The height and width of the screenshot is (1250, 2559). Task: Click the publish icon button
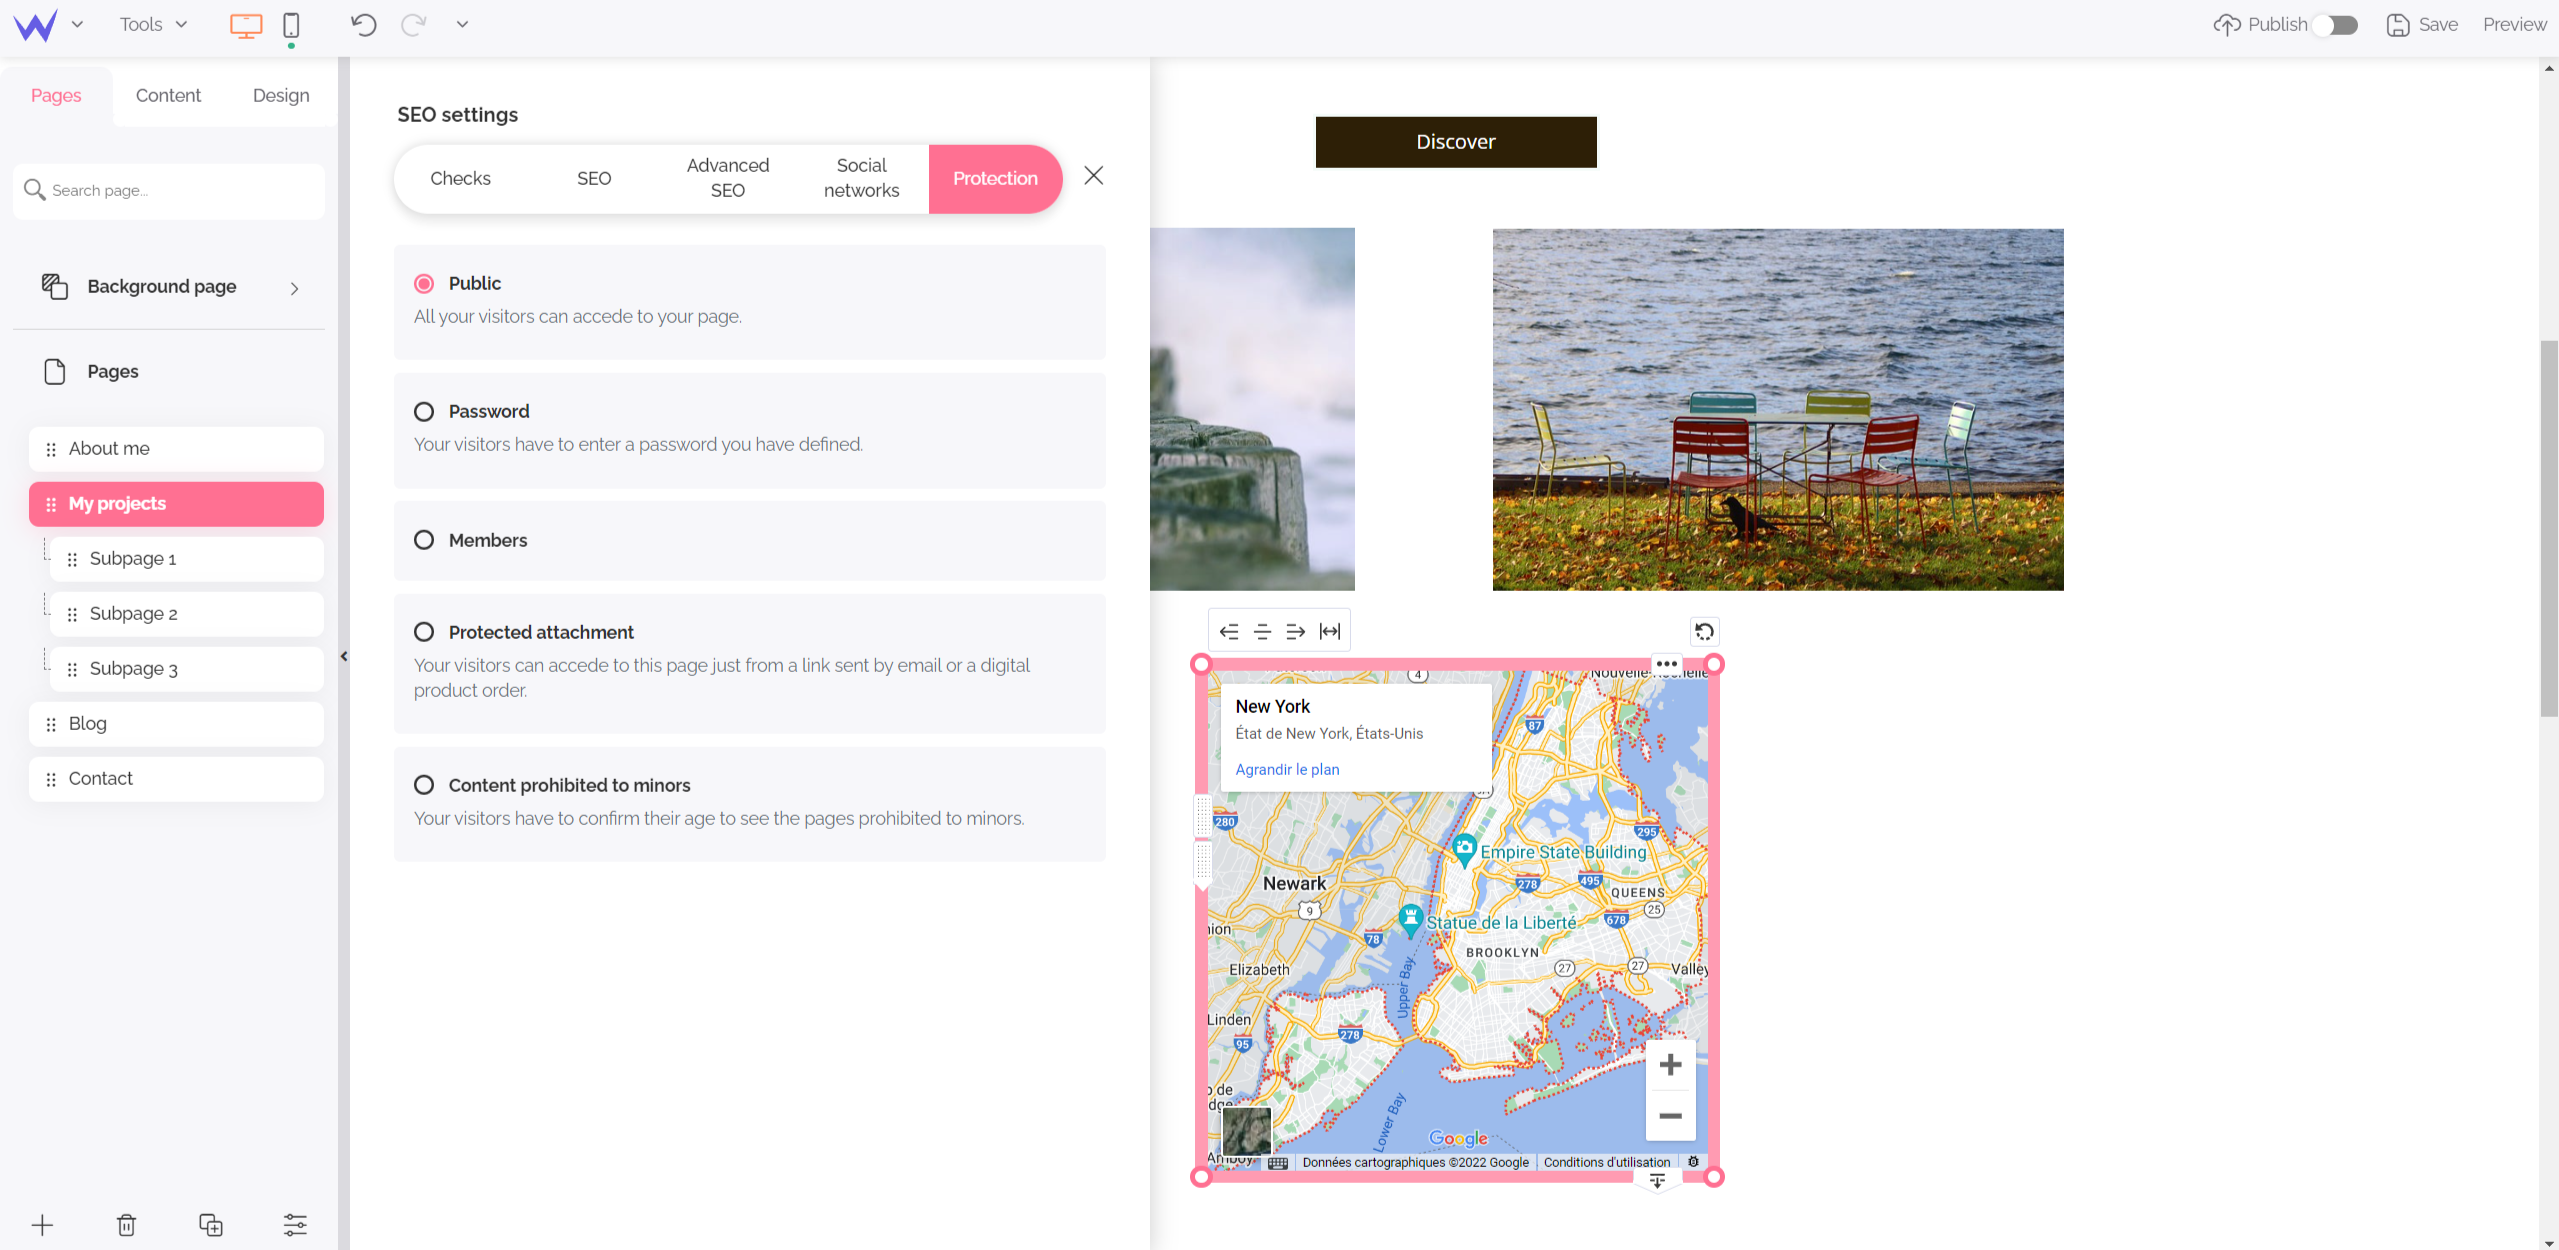tap(2224, 24)
